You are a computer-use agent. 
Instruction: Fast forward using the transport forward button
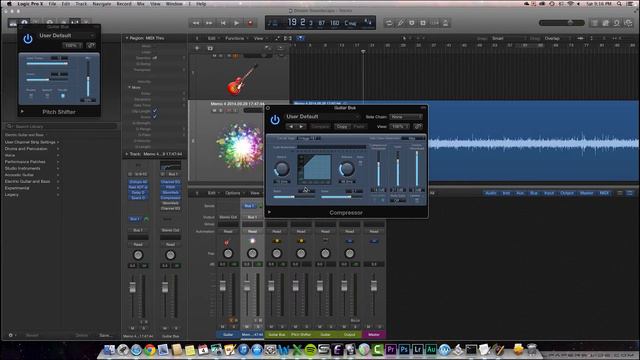click(209, 23)
